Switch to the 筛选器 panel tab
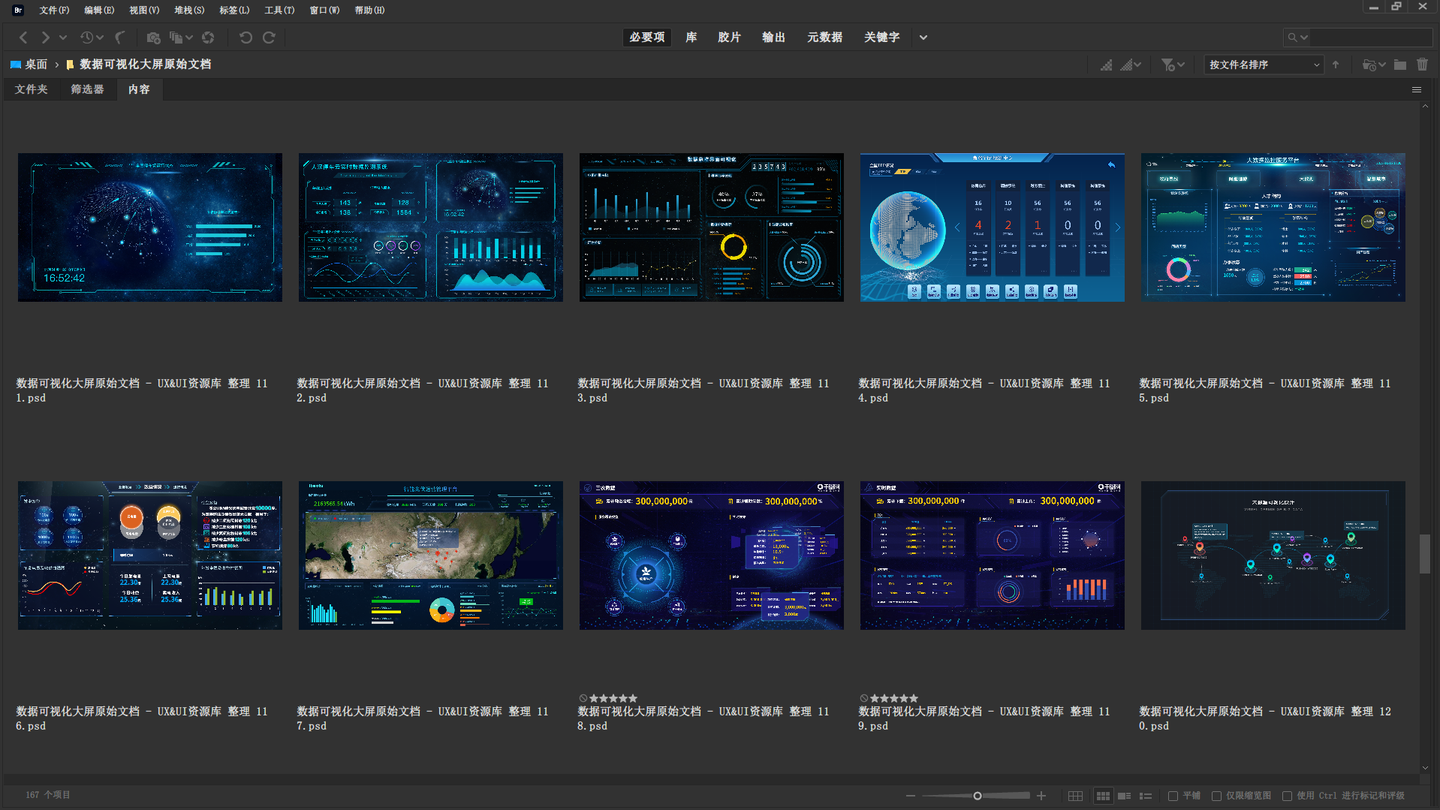The width and height of the screenshot is (1440, 810). pyautogui.click(x=87, y=89)
